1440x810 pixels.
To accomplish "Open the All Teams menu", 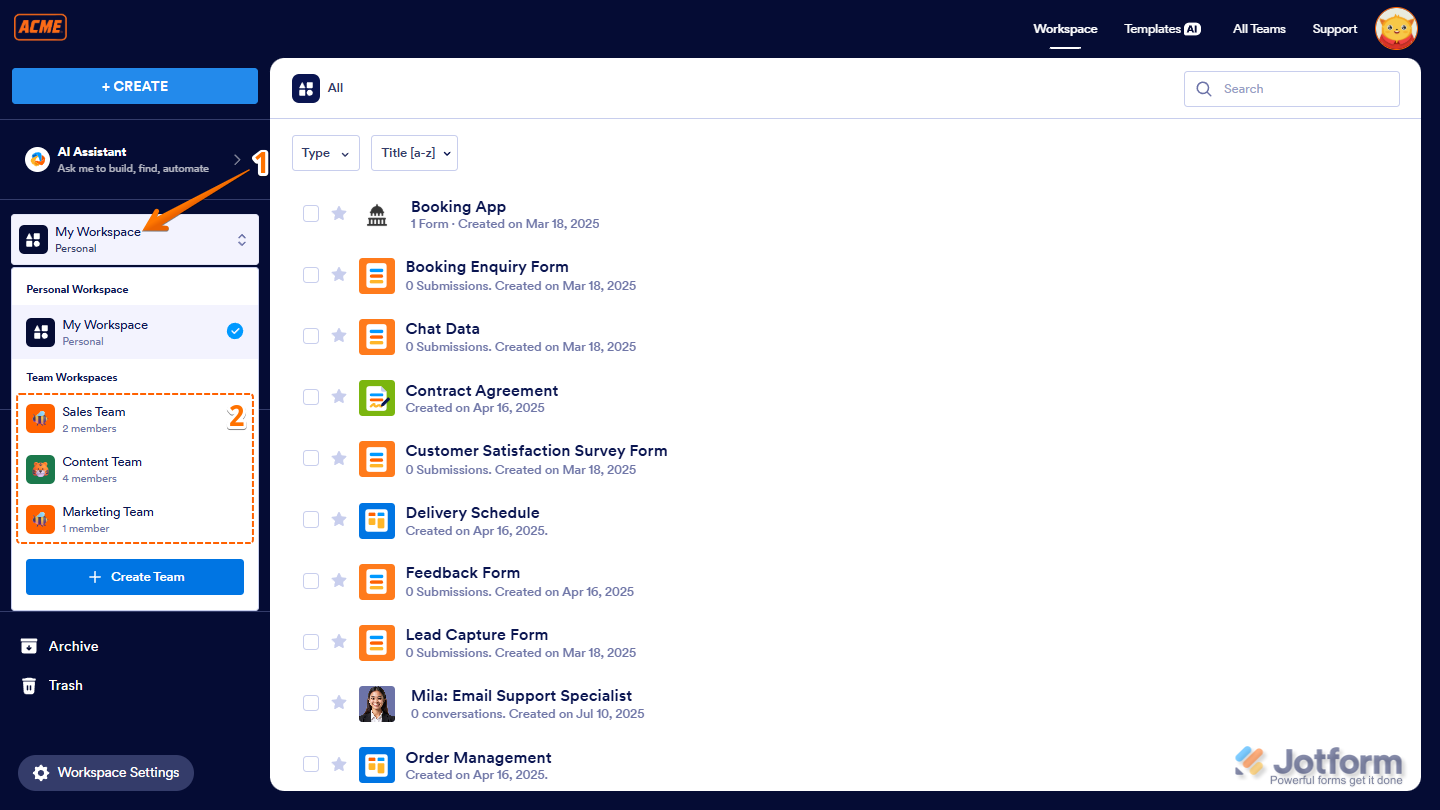I will click(x=1259, y=29).
